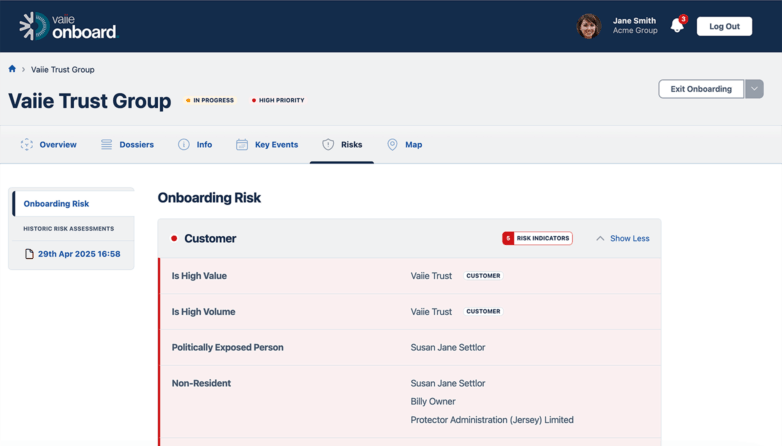Switch to the Dossiers tab

coord(136,145)
